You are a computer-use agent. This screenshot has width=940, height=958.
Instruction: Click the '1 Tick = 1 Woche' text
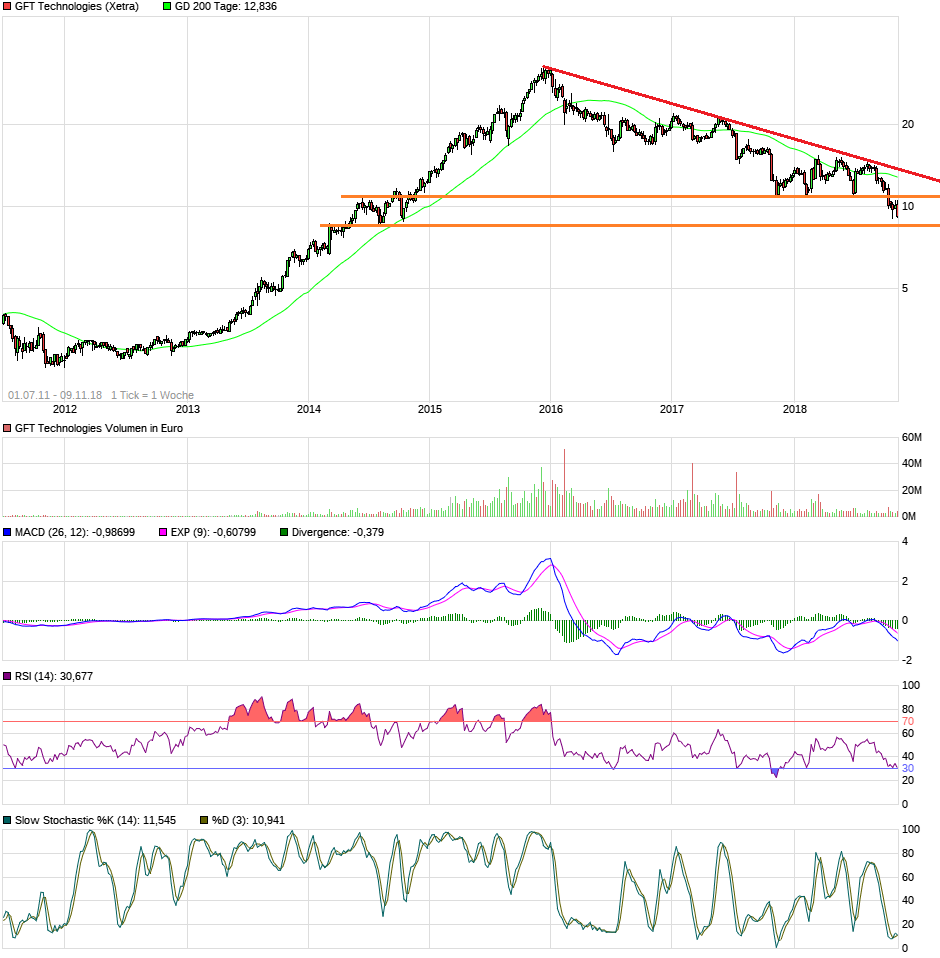(152, 395)
